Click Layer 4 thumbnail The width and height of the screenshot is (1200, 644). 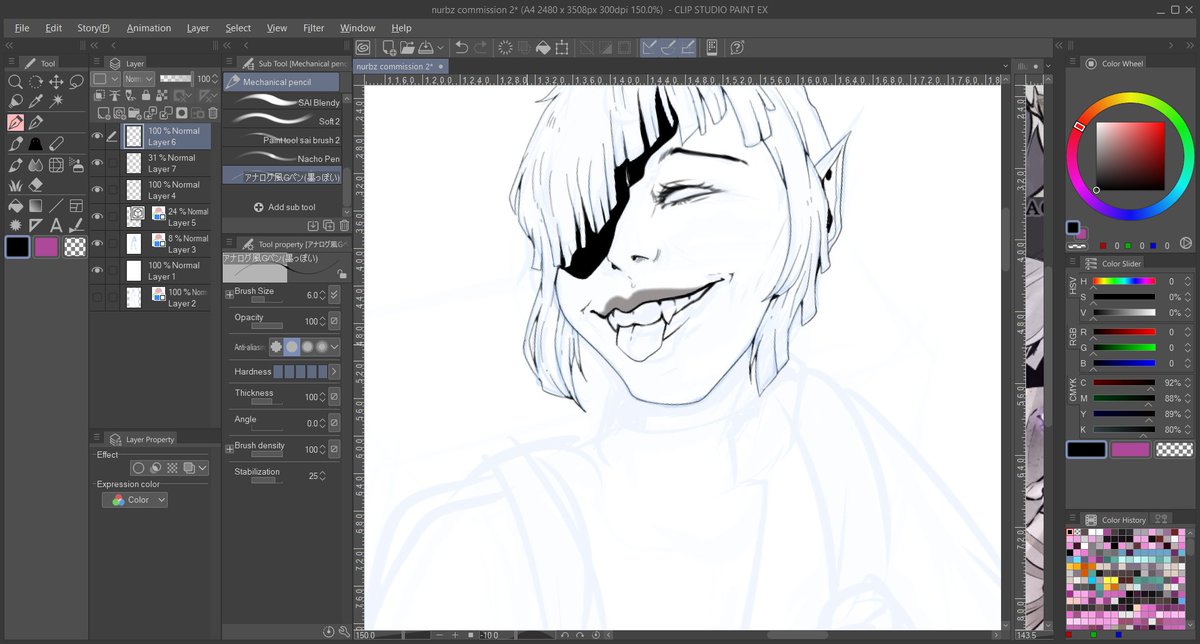tap(133, 190)
